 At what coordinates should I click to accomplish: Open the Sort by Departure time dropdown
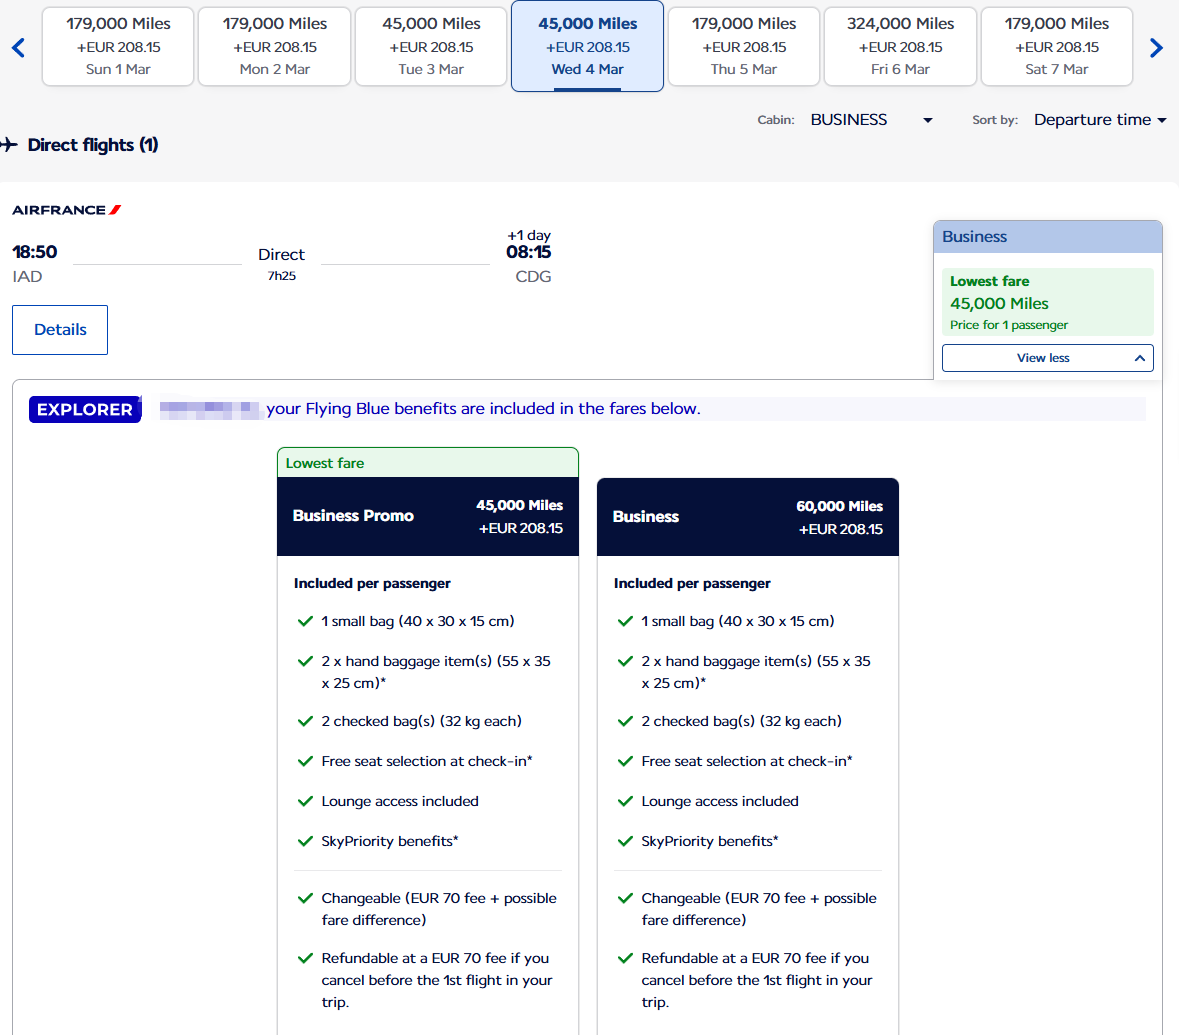(1100, 120)
